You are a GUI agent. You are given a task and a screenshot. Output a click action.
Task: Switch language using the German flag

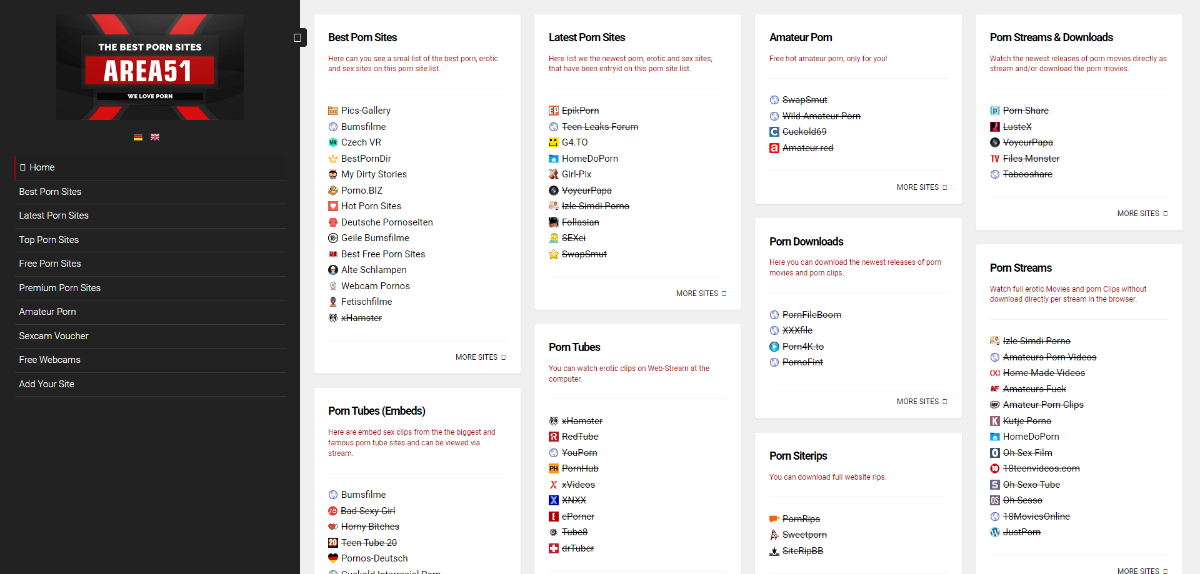(138, 137)
